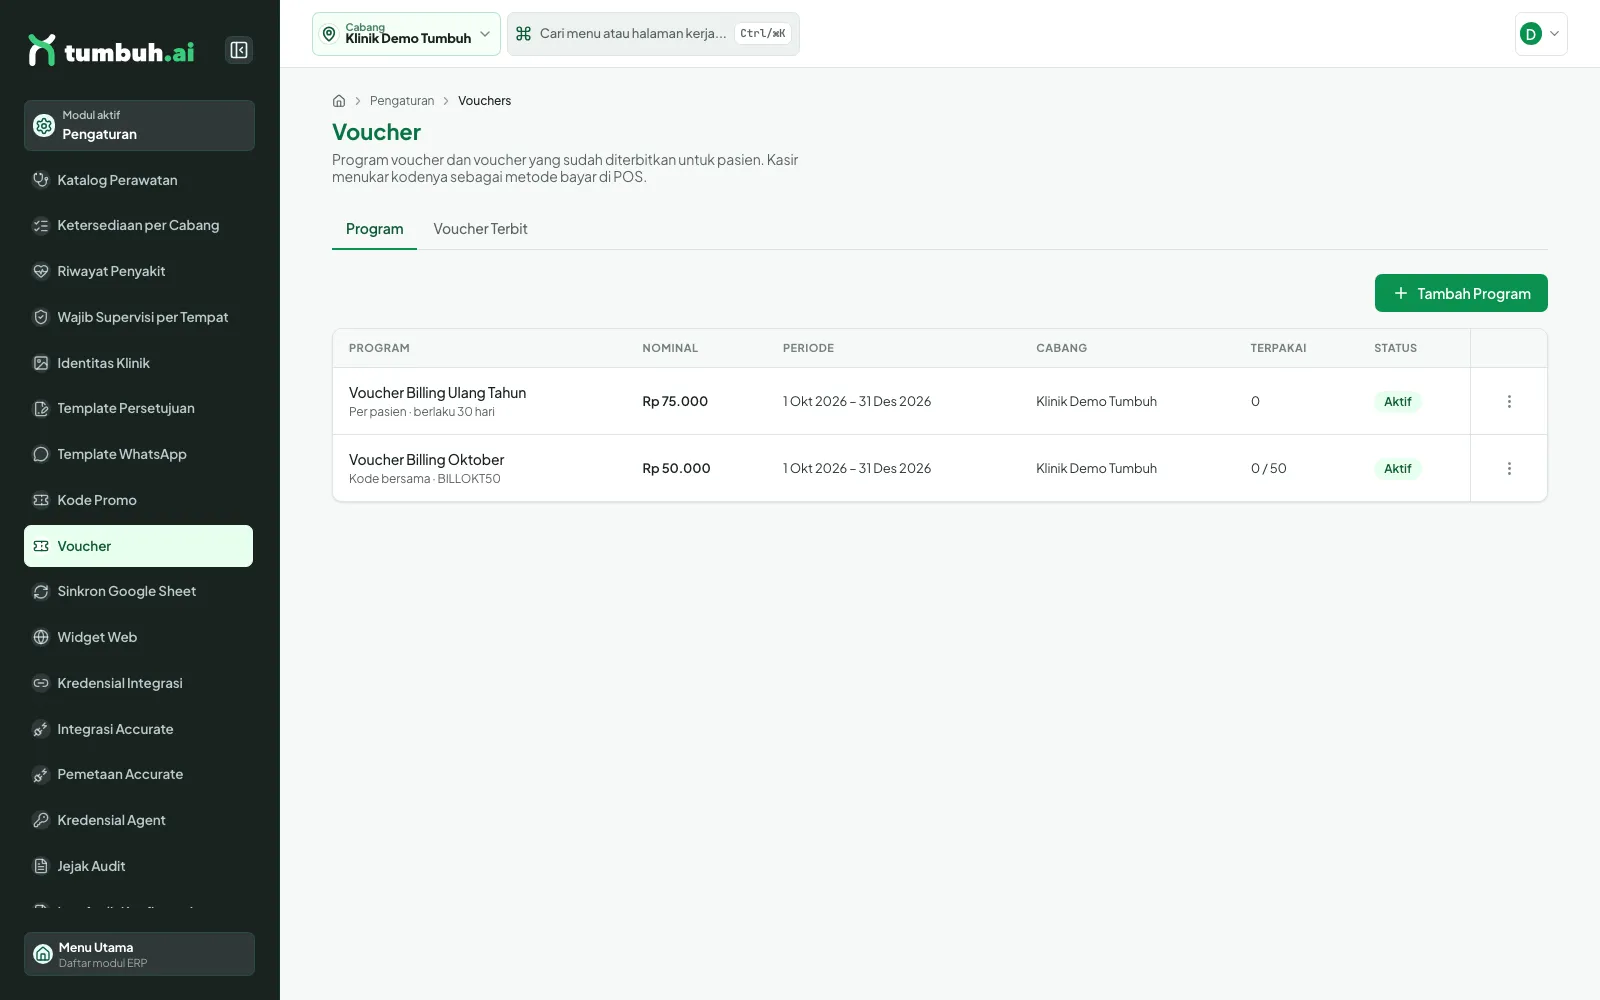Click the Template WhatsApp chat icon

click(41, 454)
